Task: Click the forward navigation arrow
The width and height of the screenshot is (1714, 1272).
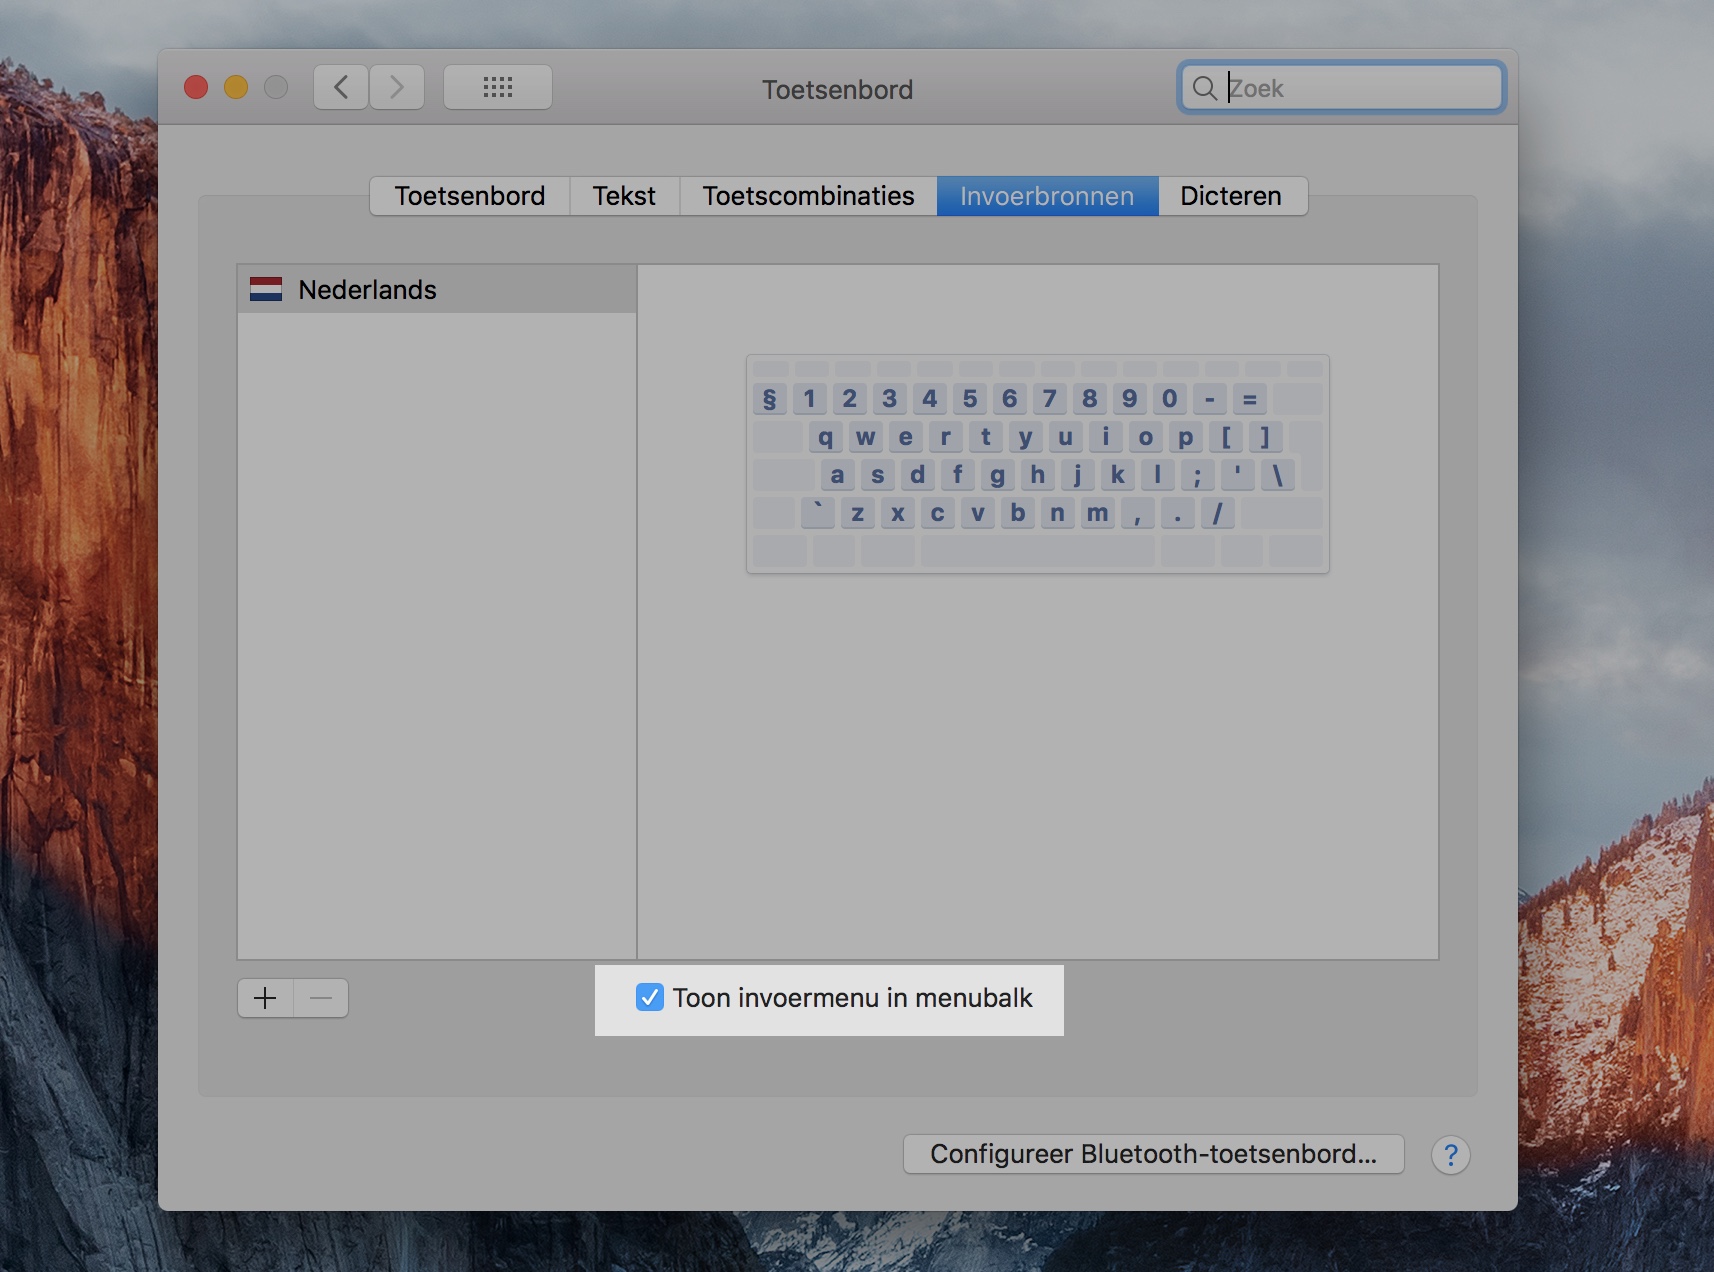Action: click(x=397, y=88)
